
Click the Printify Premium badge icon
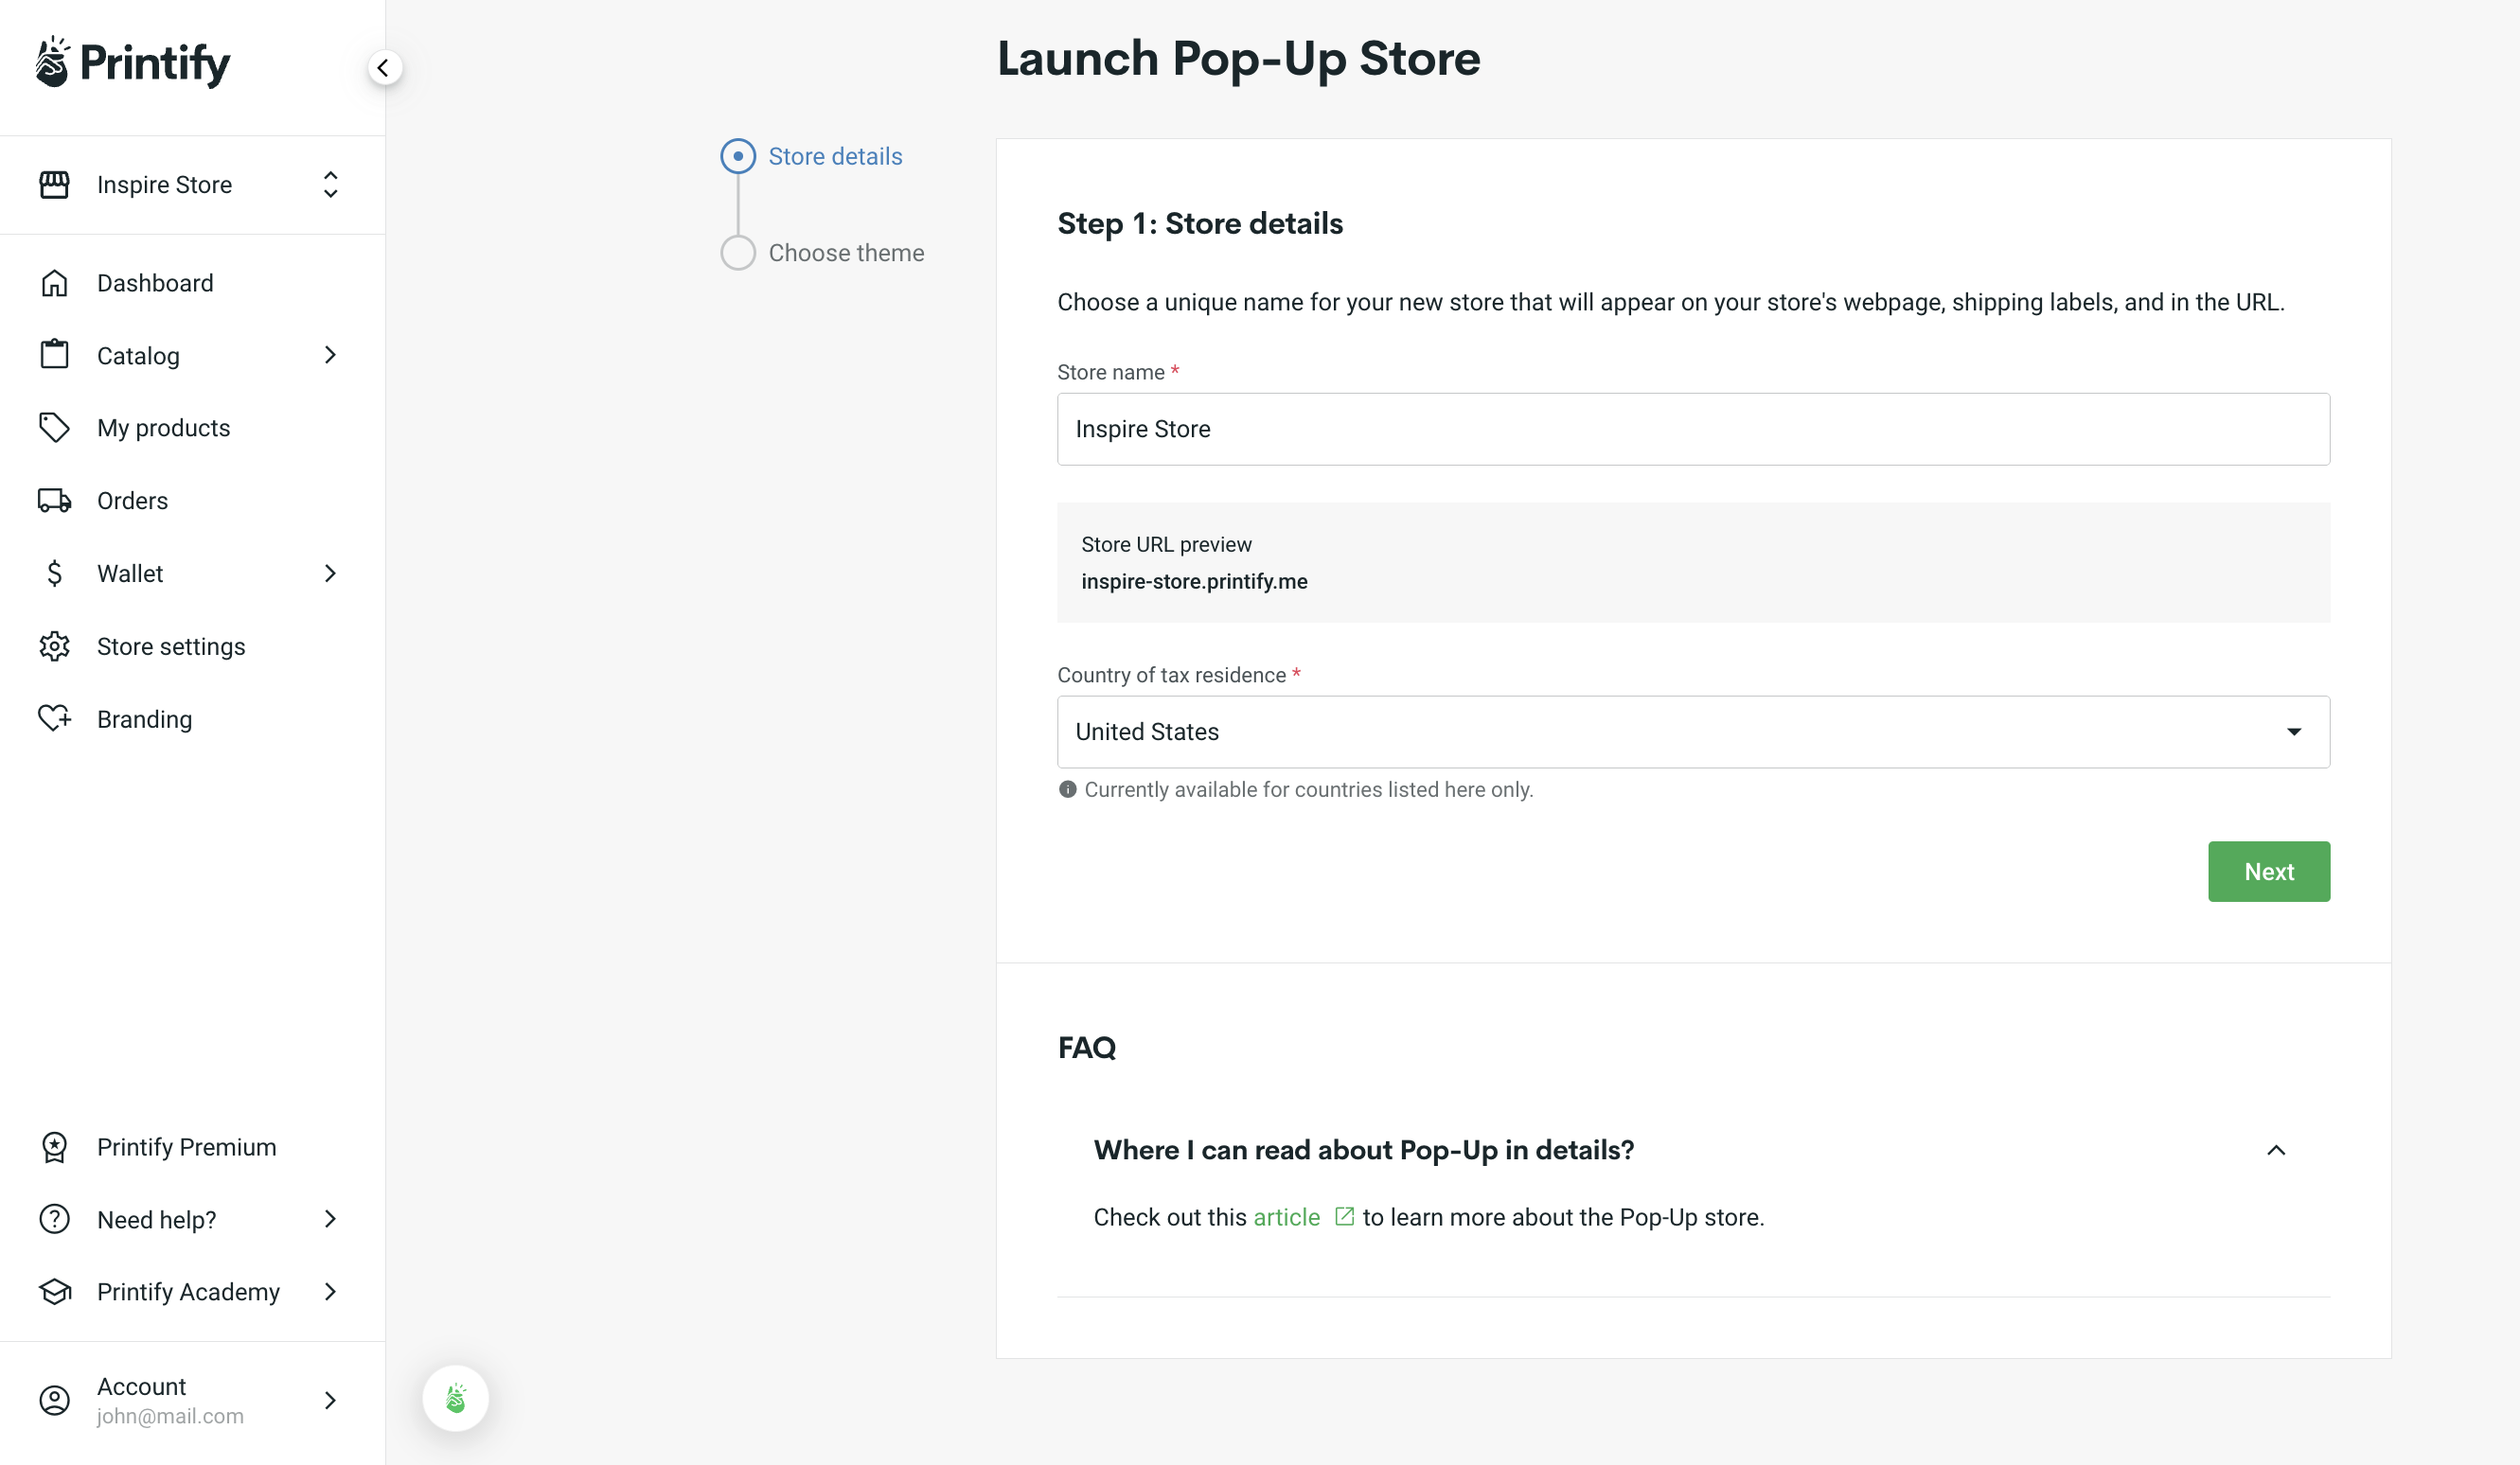(x=54, y=1147)
